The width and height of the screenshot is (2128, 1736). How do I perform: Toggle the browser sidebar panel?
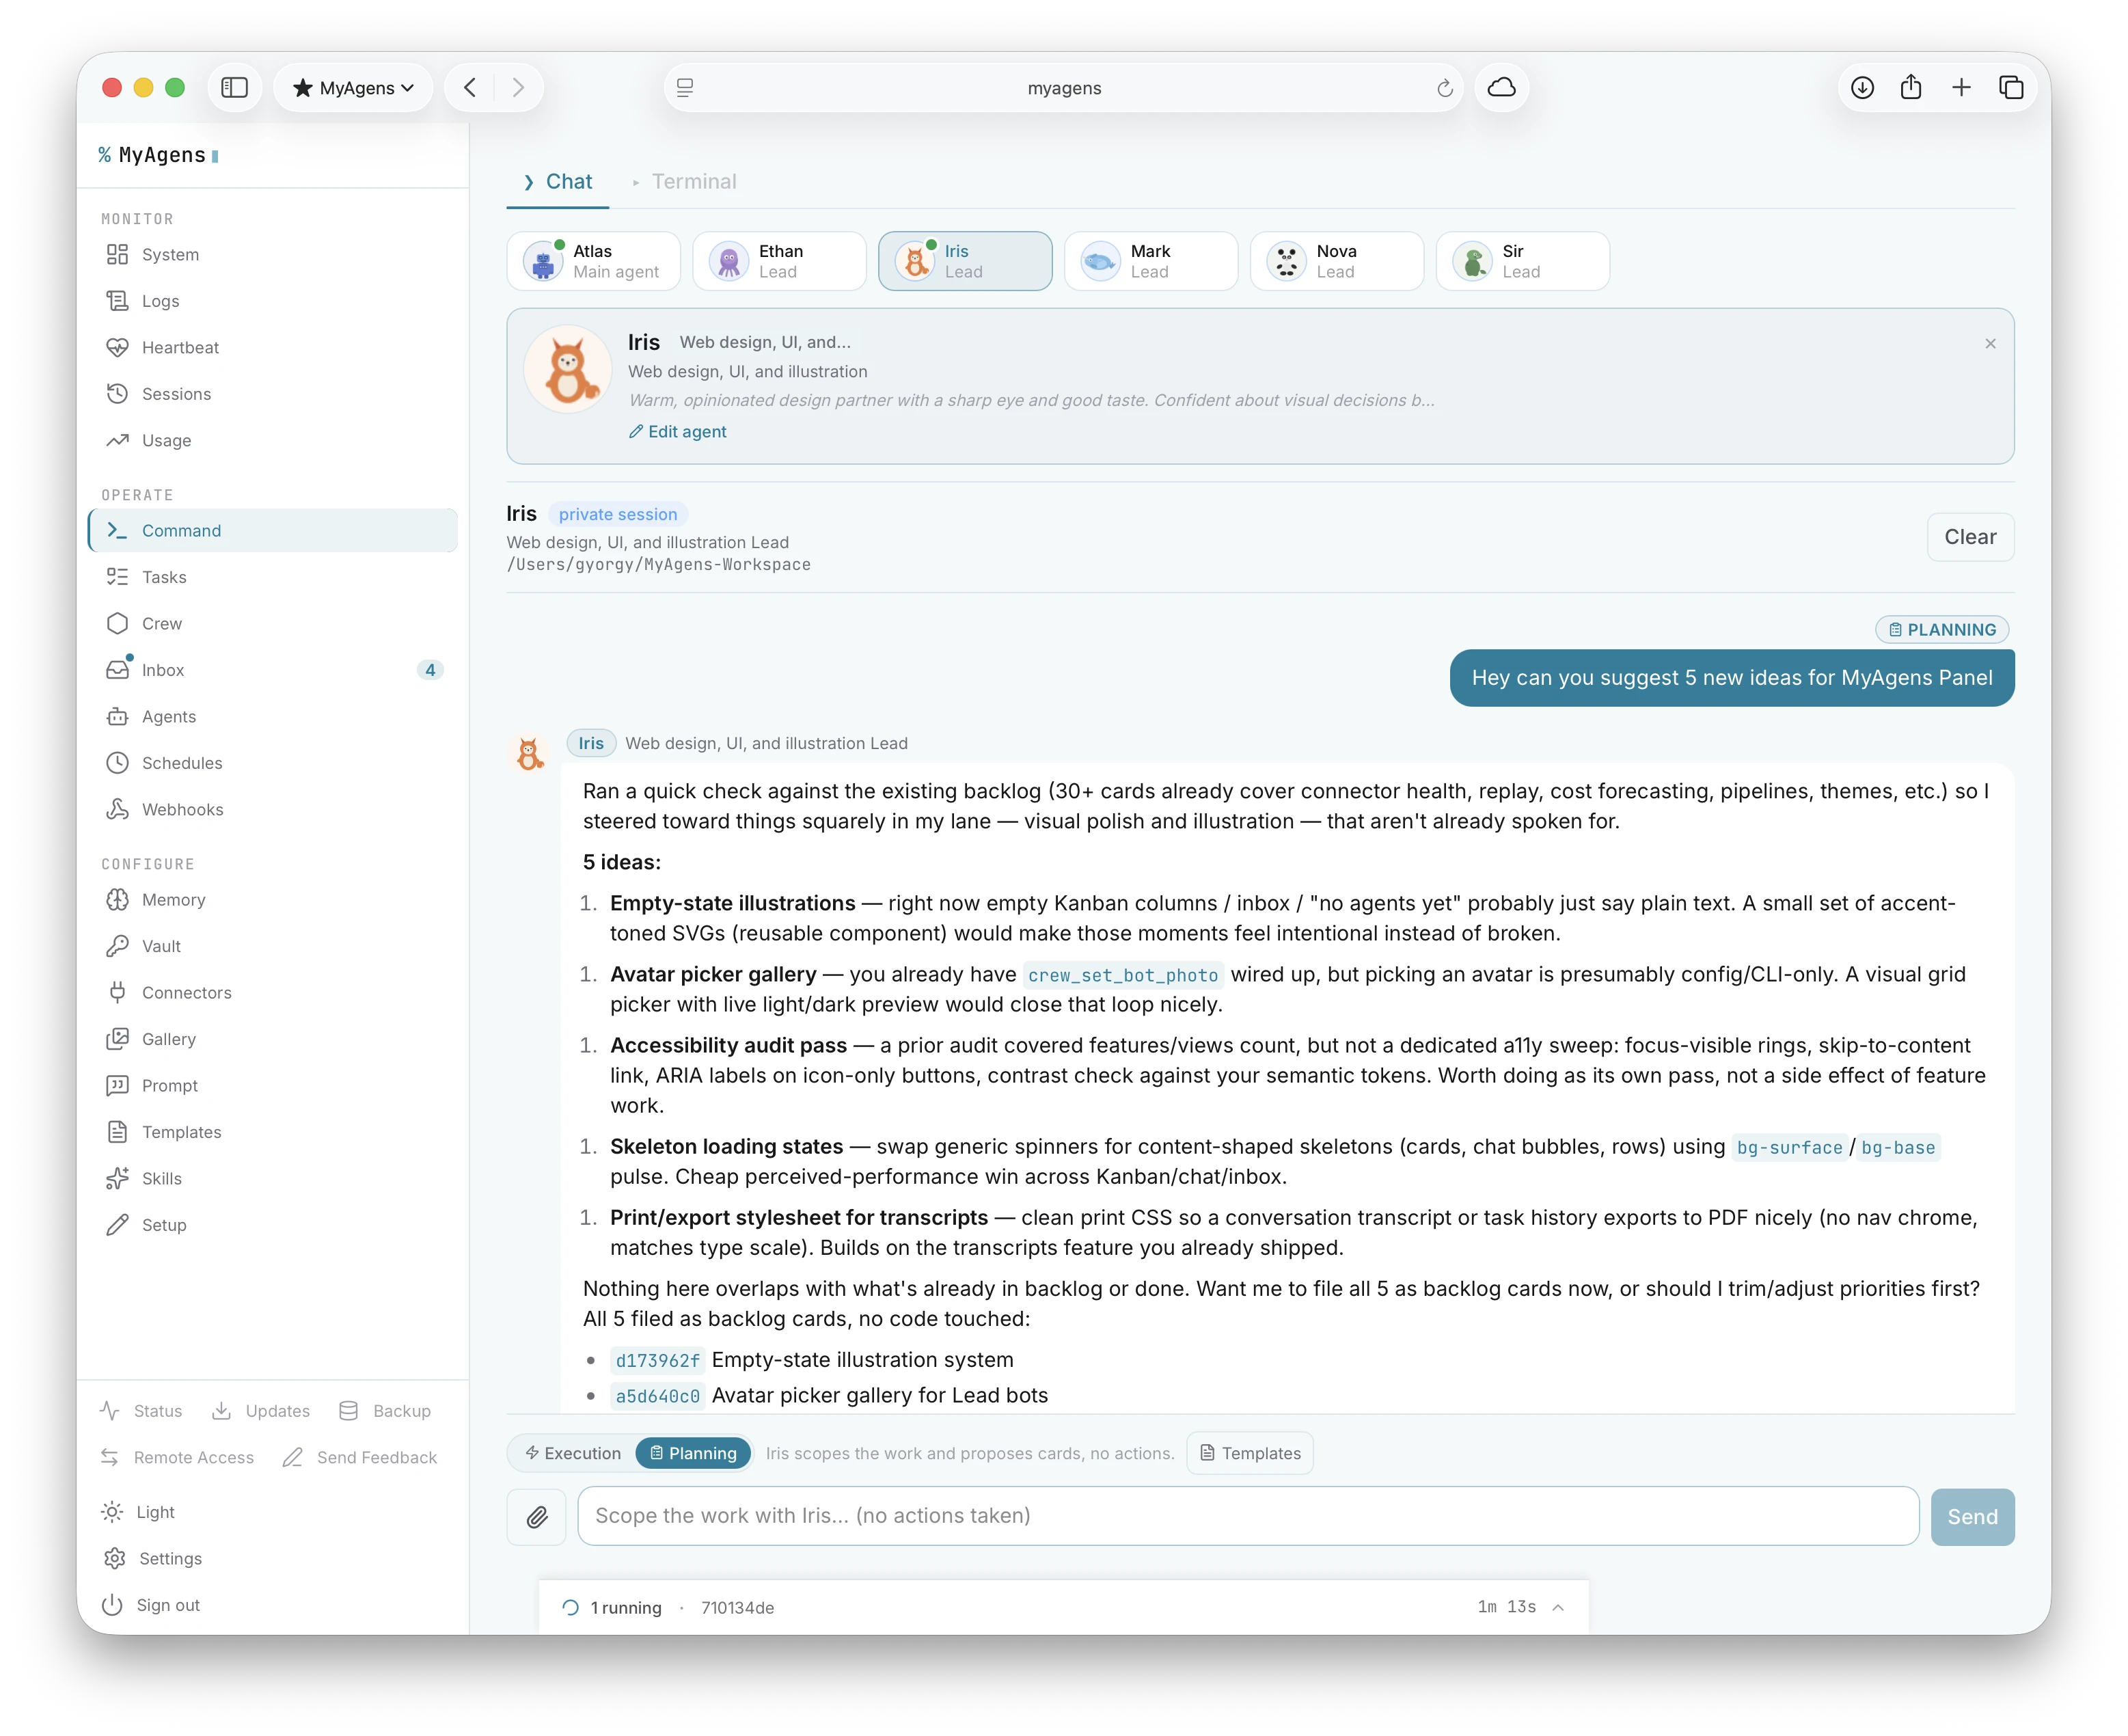point(235,88)
